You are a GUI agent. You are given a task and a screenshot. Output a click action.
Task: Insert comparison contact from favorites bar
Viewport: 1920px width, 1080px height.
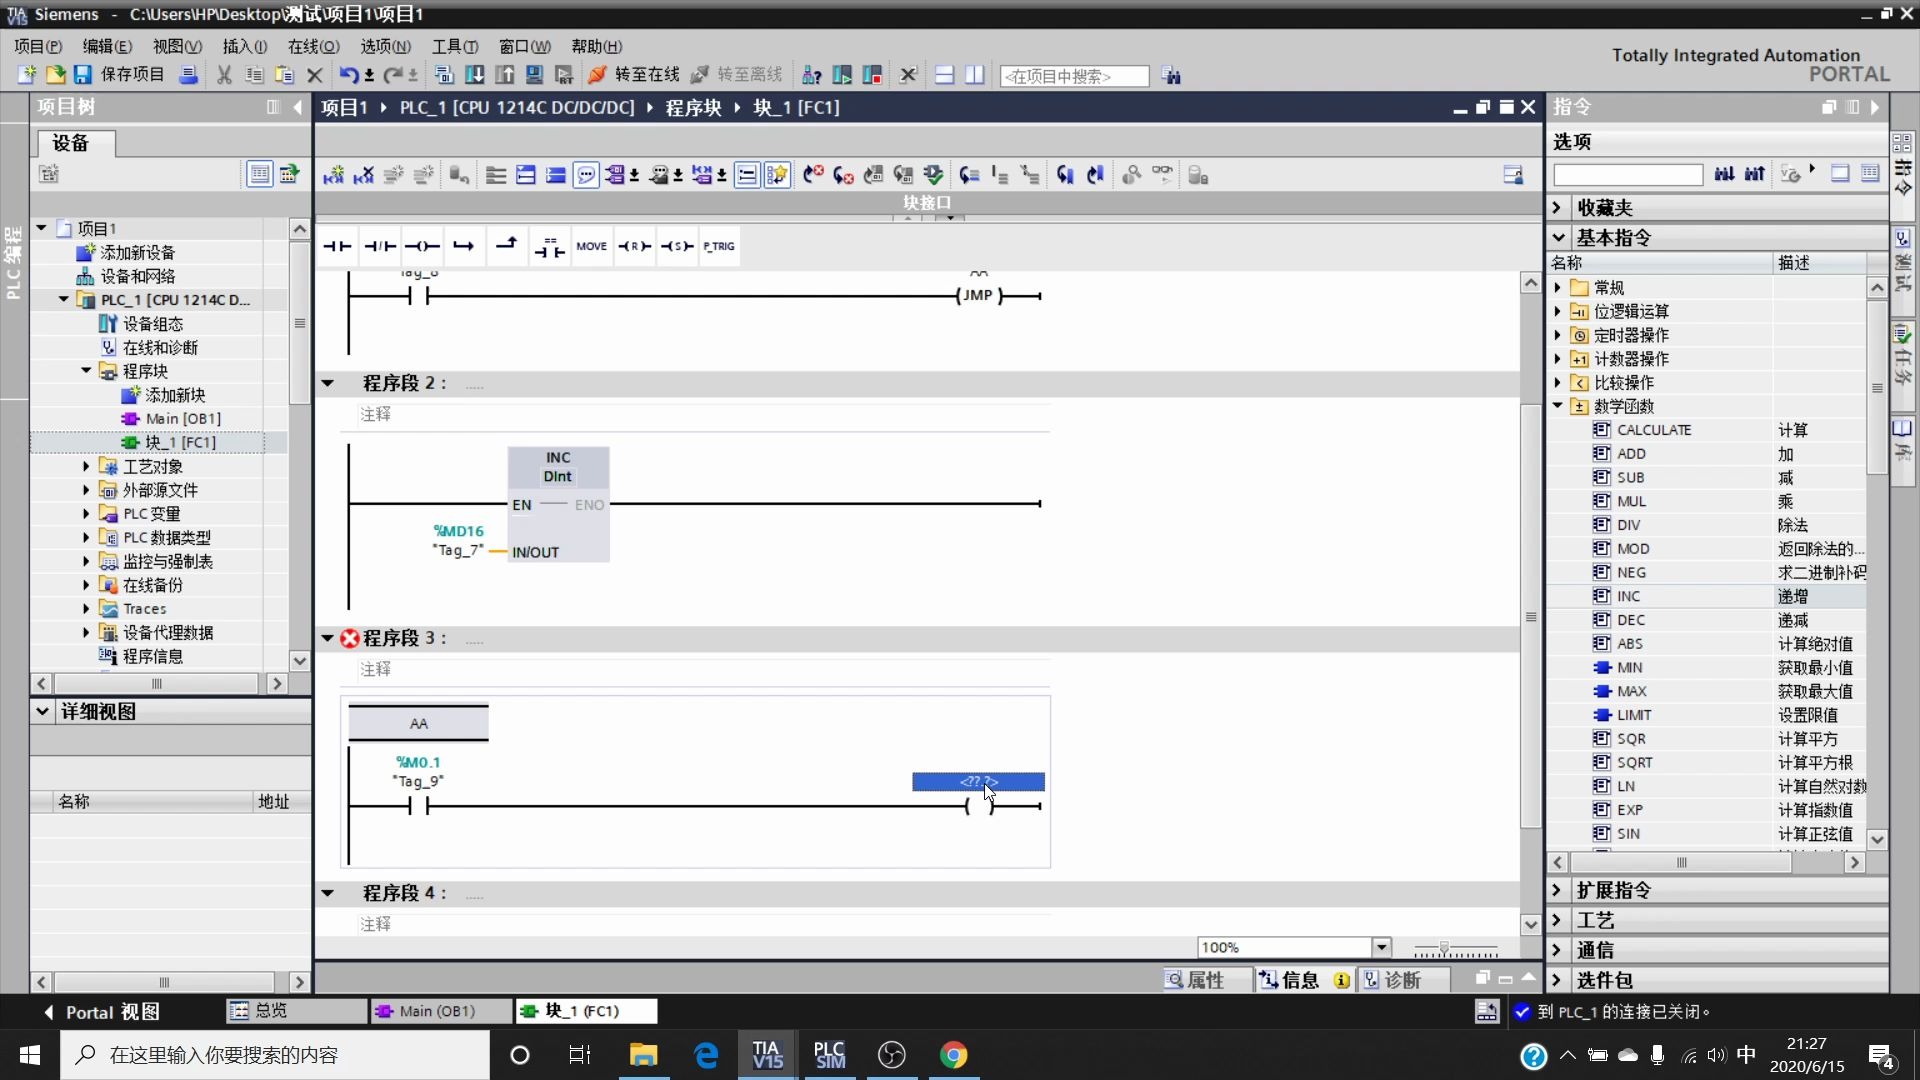pyautogui.click(x=549, y=247)
